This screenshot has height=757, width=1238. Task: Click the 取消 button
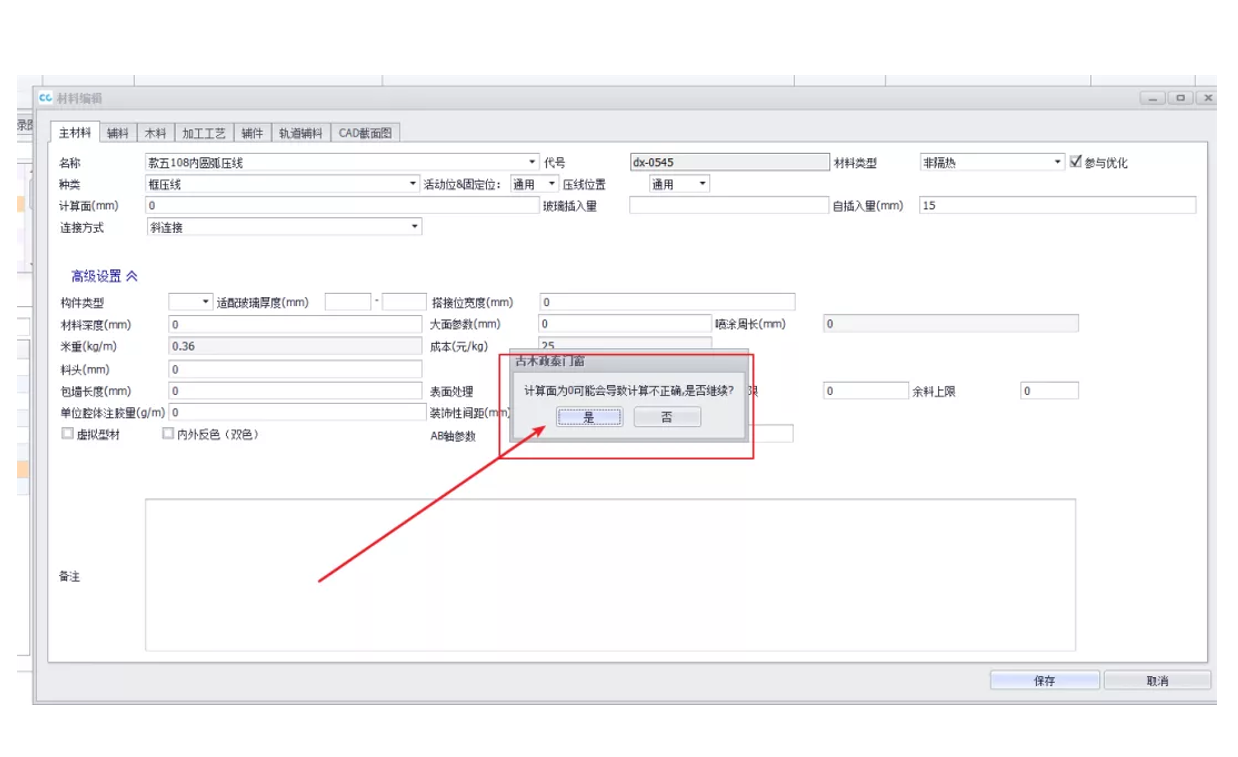pos(1157,681)
